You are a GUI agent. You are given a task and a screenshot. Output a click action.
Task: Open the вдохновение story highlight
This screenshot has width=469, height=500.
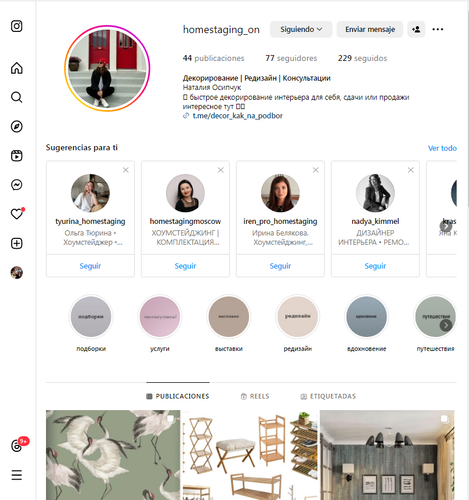[x=367, y=317]
